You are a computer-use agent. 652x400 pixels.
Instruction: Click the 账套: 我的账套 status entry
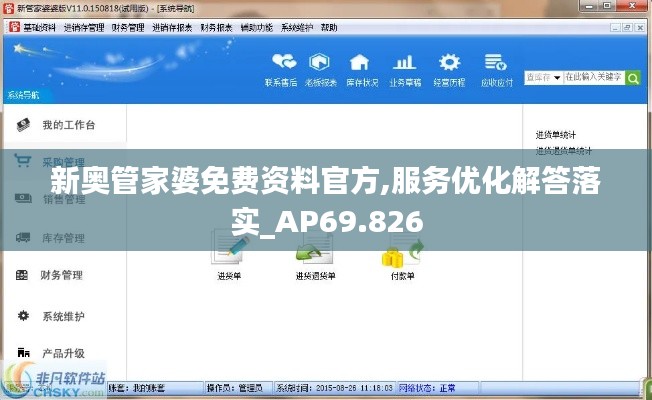point(136,388)
